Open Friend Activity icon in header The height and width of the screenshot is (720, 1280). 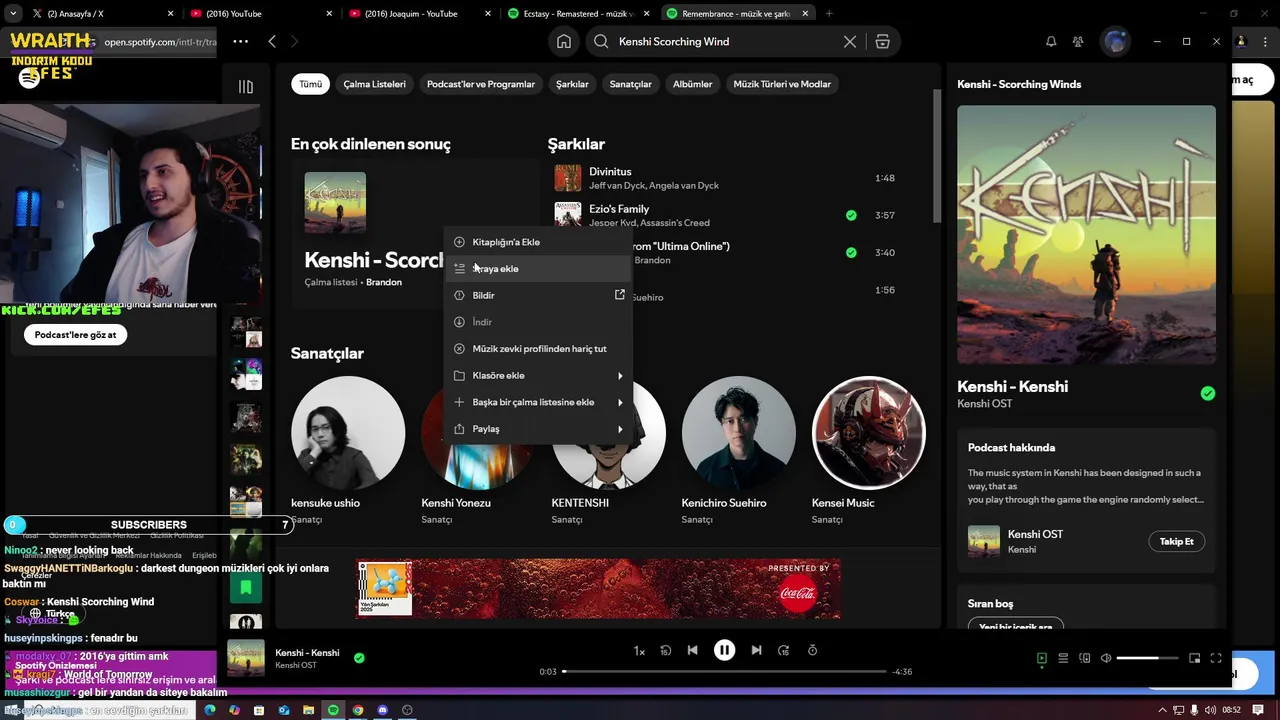(x=1078, y=42)
